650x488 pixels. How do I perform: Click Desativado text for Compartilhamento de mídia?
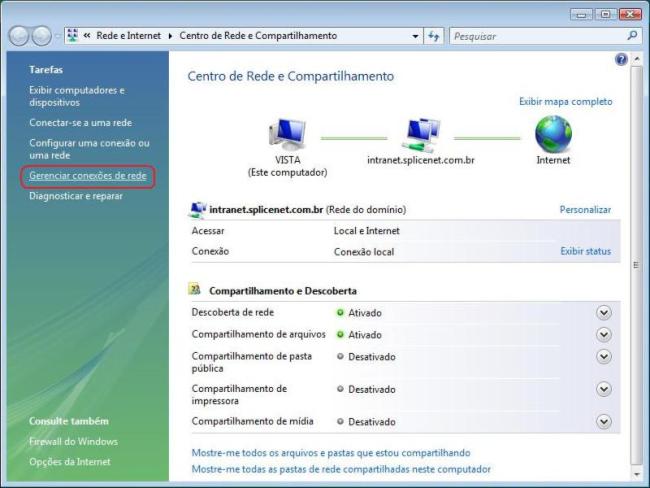coord(372,422)
